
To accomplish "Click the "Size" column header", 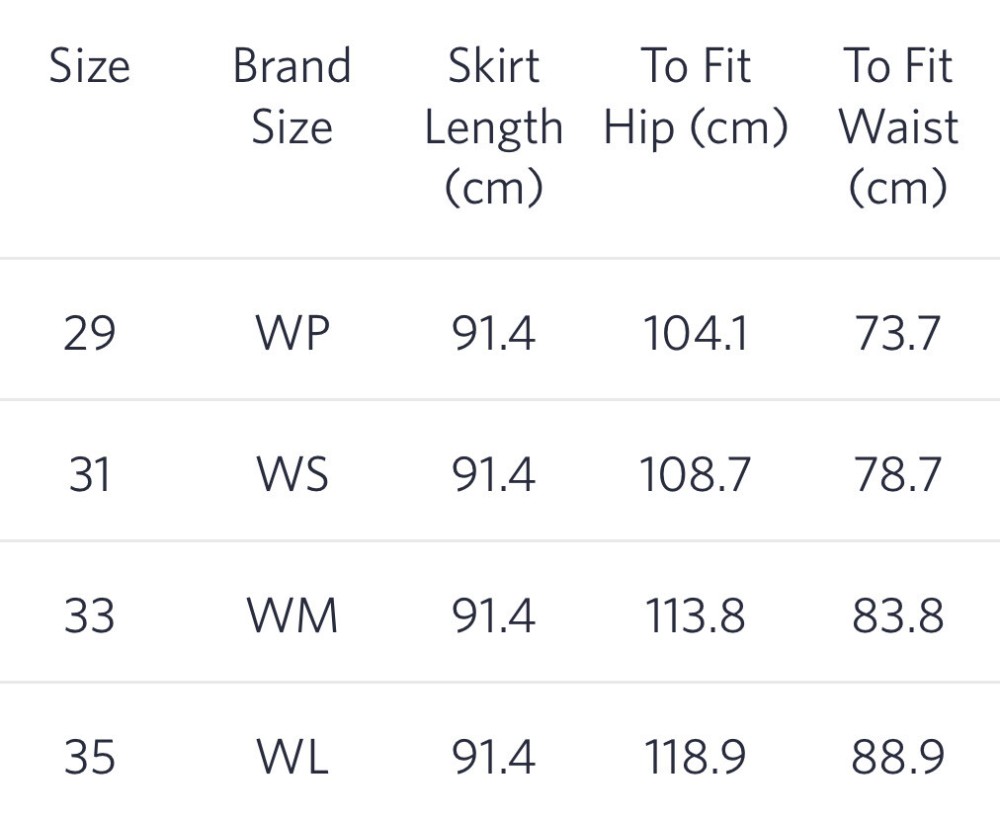I will [90, 67].
